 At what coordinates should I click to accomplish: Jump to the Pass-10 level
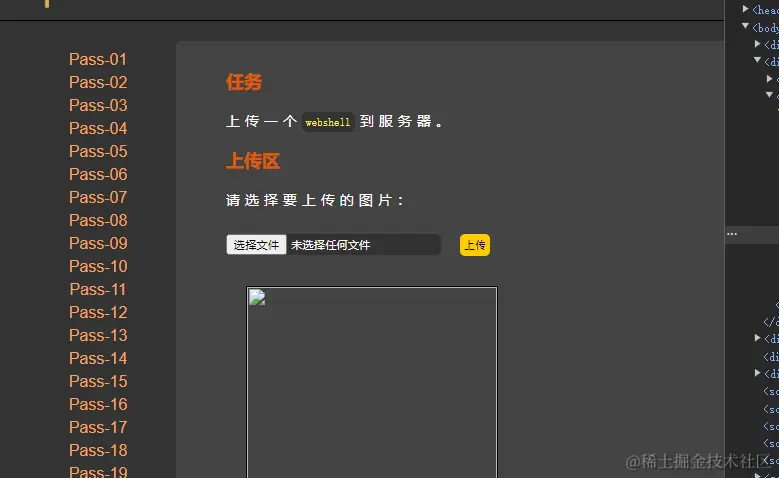[x=98, y=266]
